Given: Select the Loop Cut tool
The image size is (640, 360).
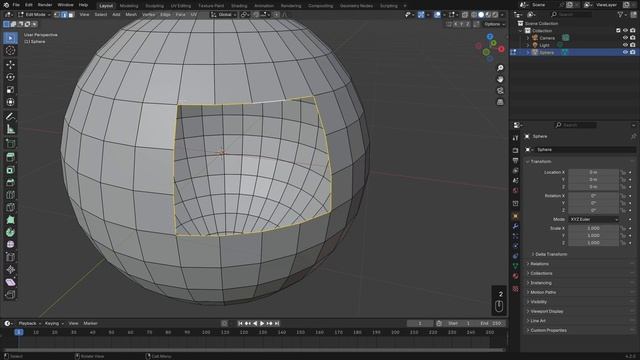Looking at the screenshot, I should 10,195.
